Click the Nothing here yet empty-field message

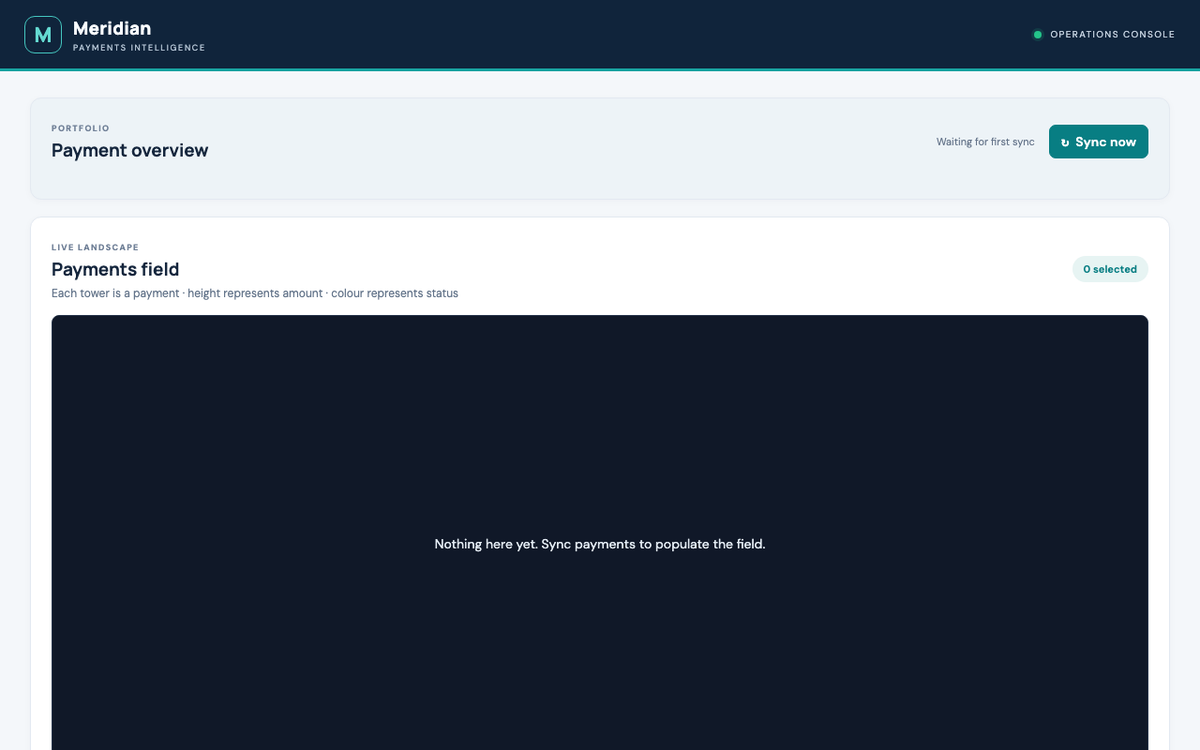600,544
